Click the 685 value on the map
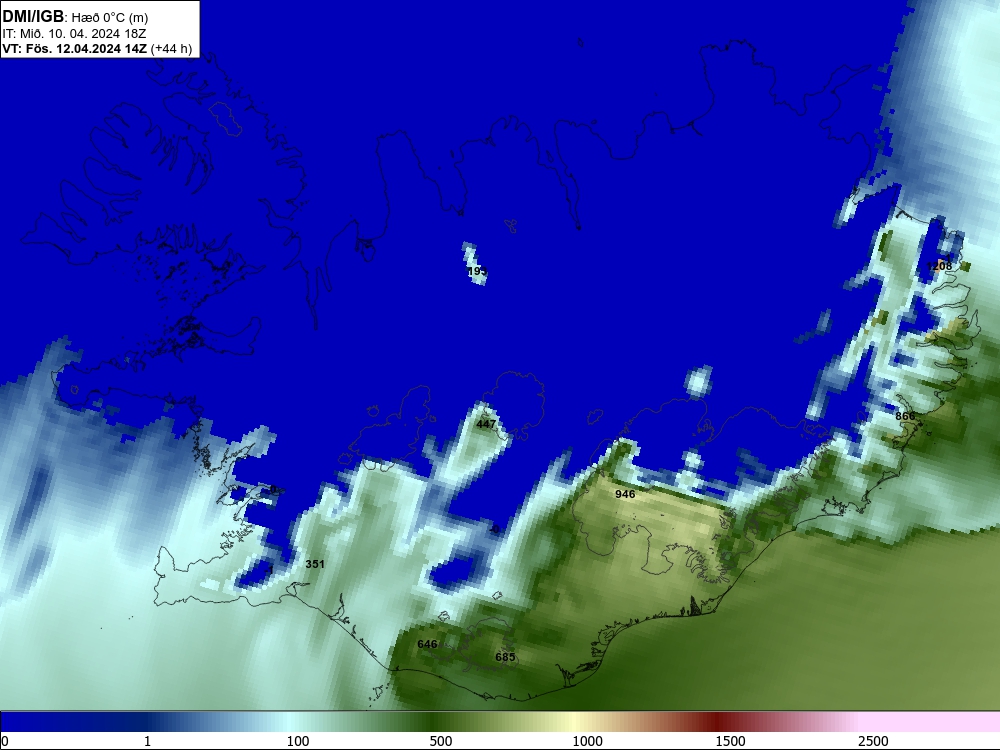Image resolution: width=1000 pixels, height=750 pixels. coord(505,657)
